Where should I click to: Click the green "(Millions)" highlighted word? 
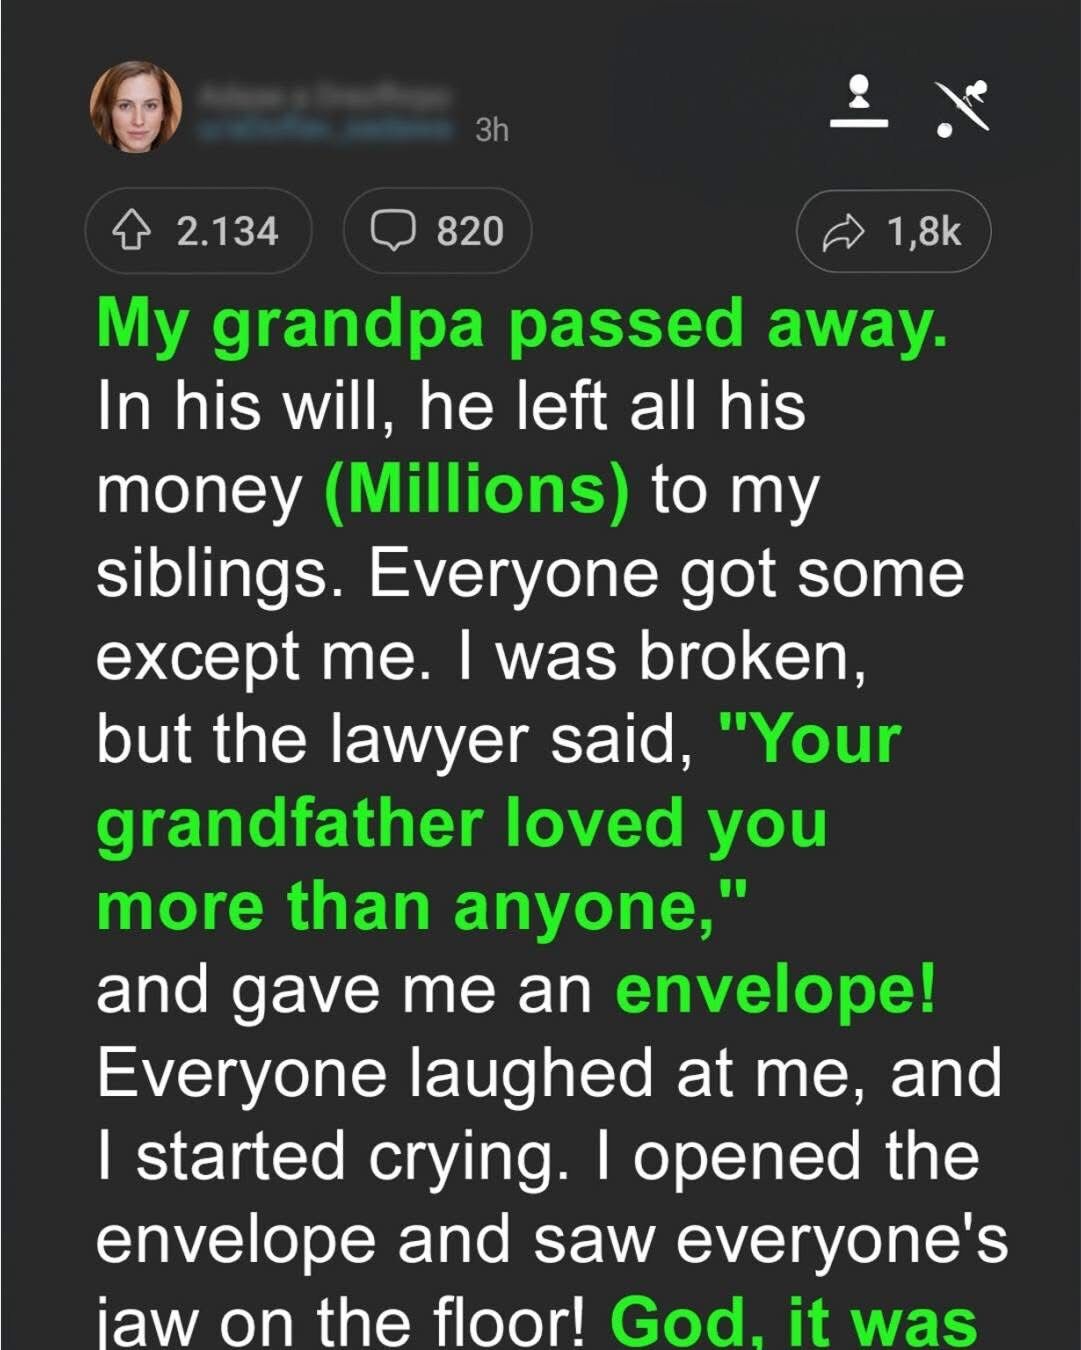pyautogui.click(x=478, y=490)
